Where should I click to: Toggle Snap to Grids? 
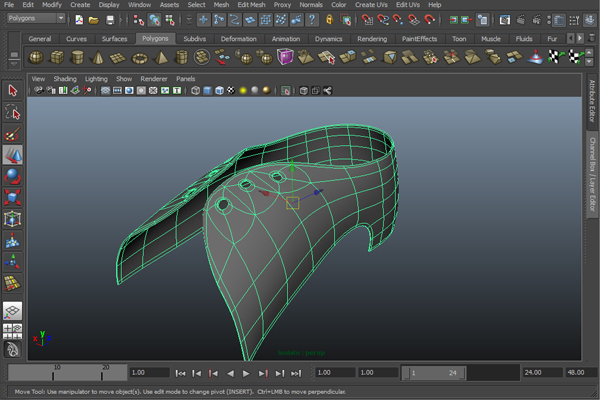367,20
